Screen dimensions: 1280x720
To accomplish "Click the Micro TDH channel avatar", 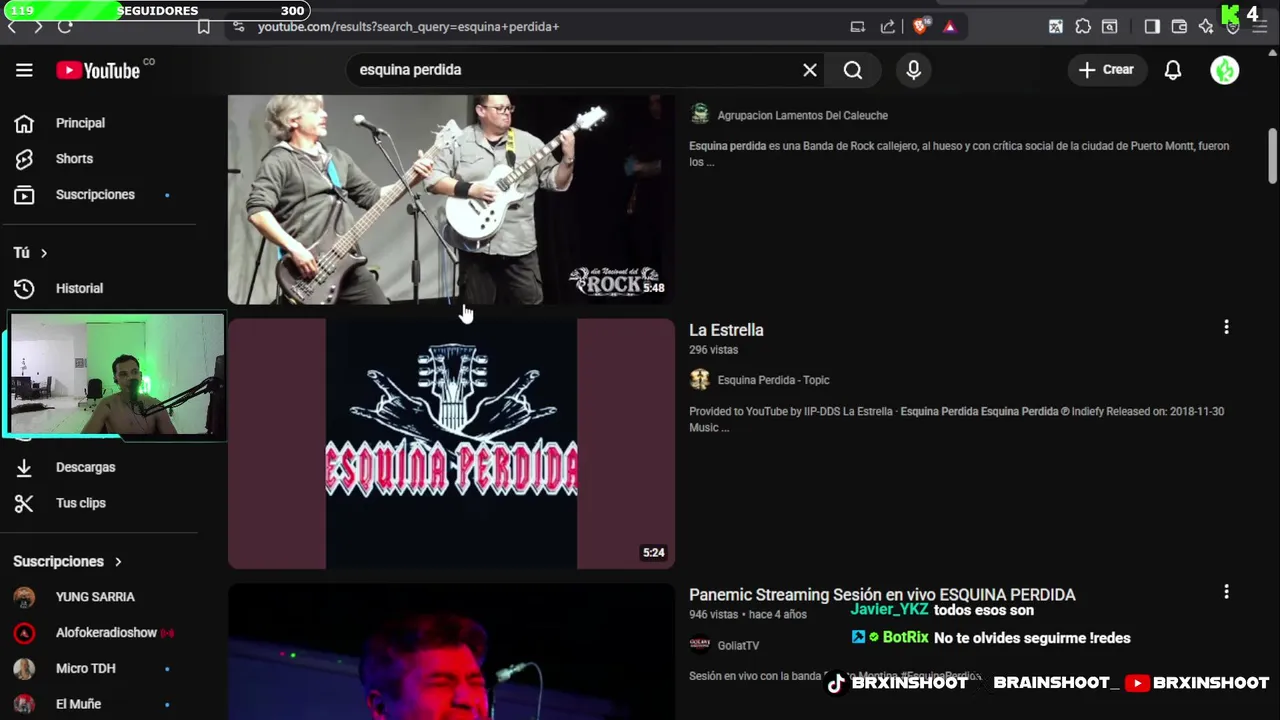I will click(24, 668).
